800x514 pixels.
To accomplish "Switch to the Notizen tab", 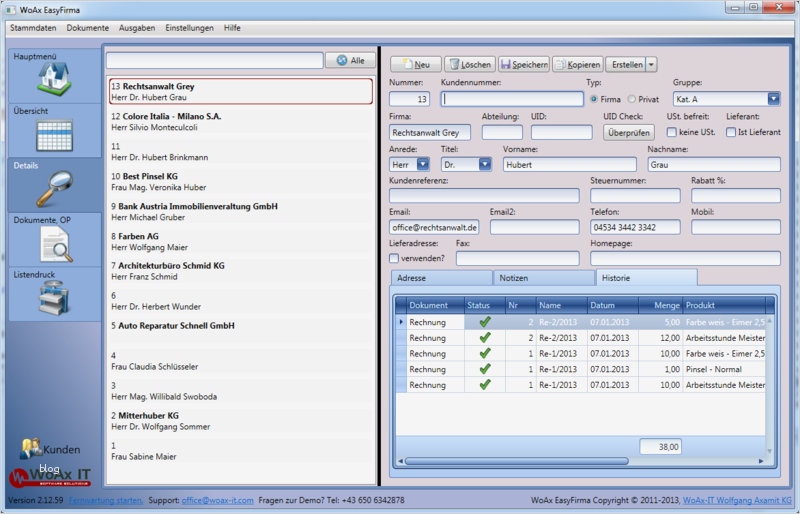I will click(x=544, y=278).
